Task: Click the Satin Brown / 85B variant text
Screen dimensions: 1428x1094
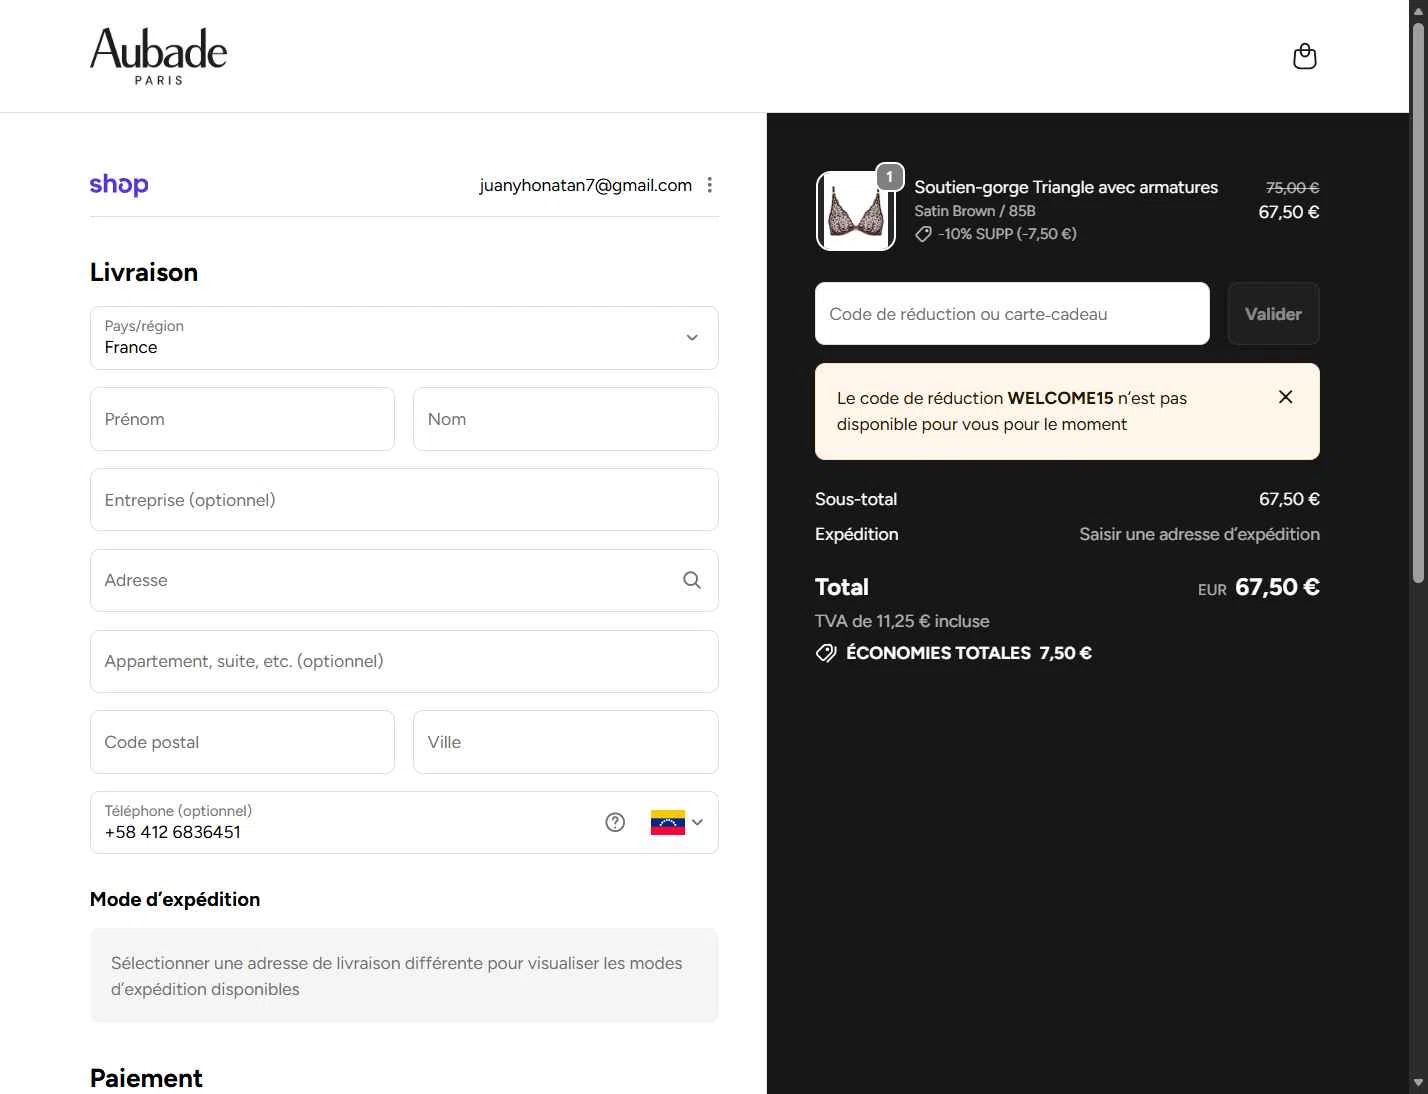Action: (x=975, y=211)
